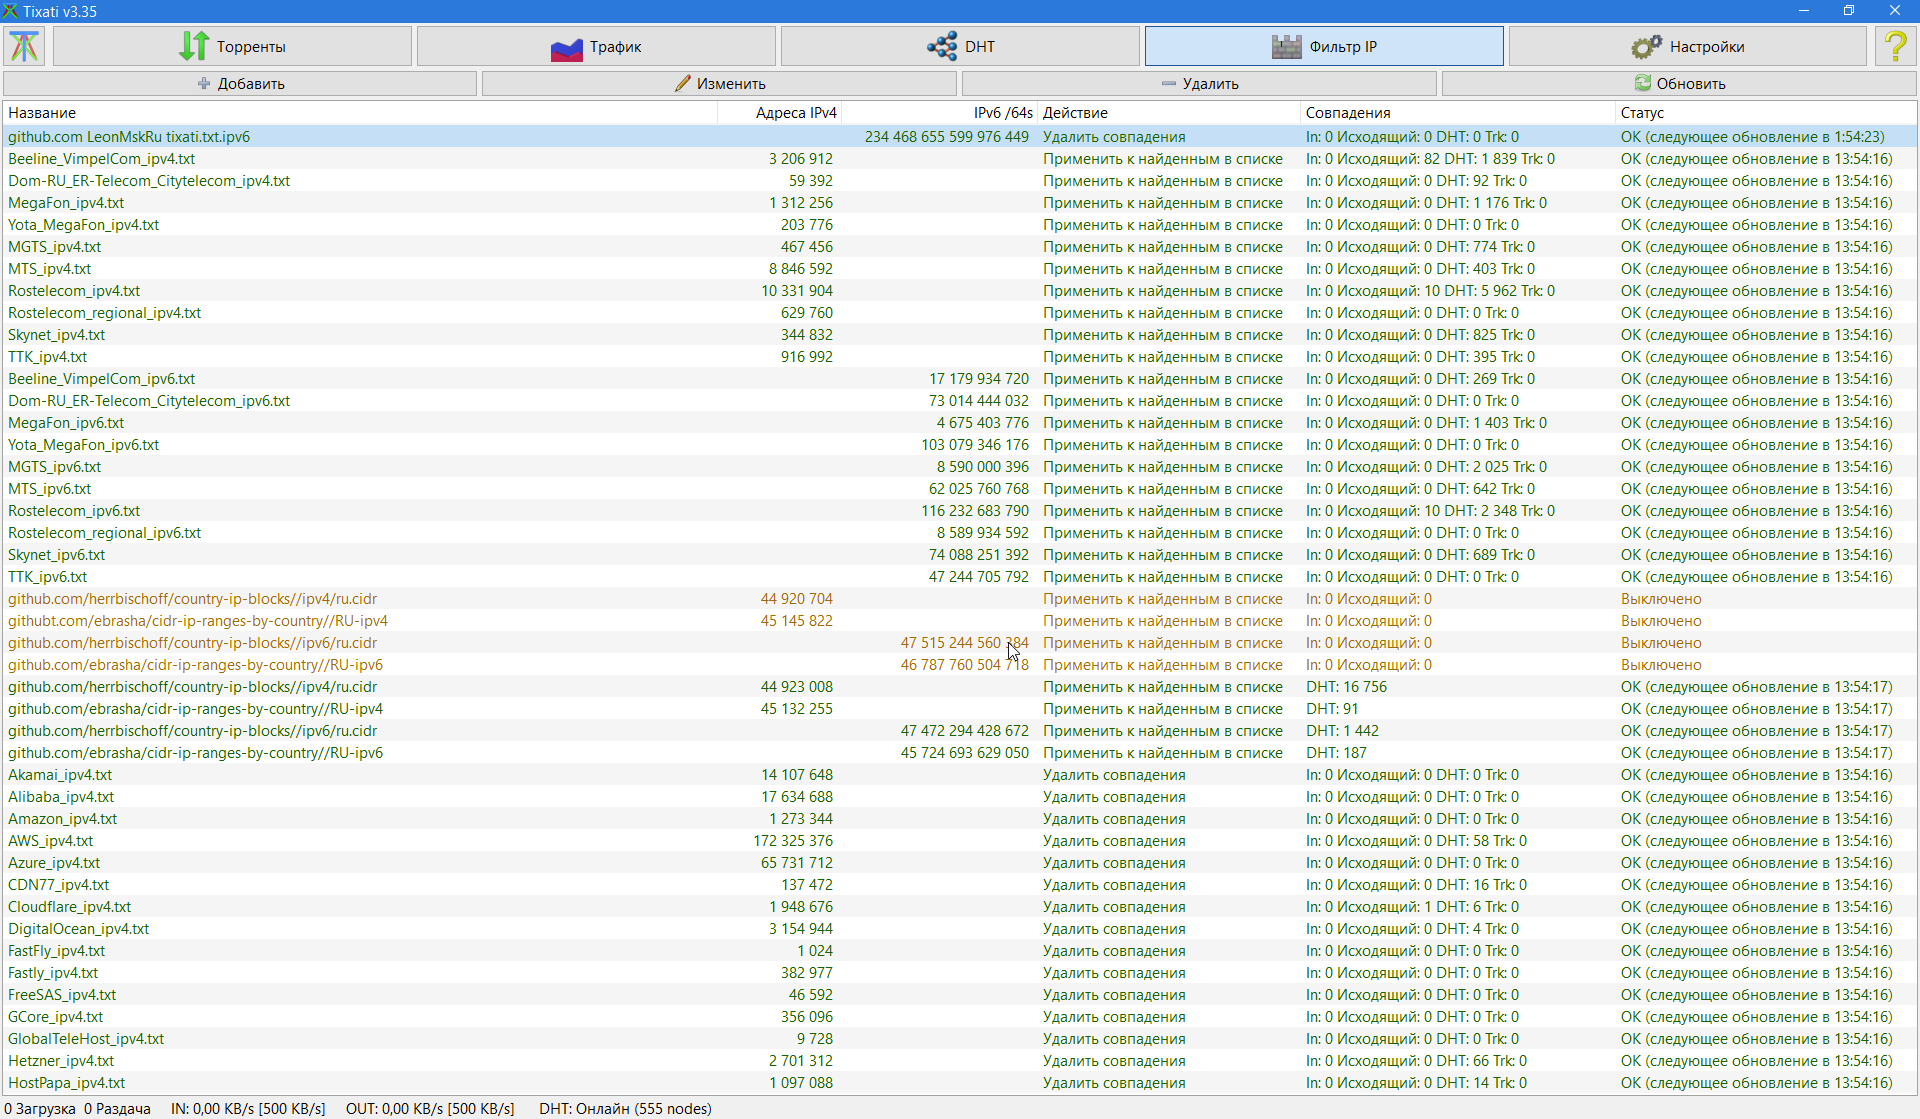
Task: Sort by the Действие column header
Action: (1168, 113)
